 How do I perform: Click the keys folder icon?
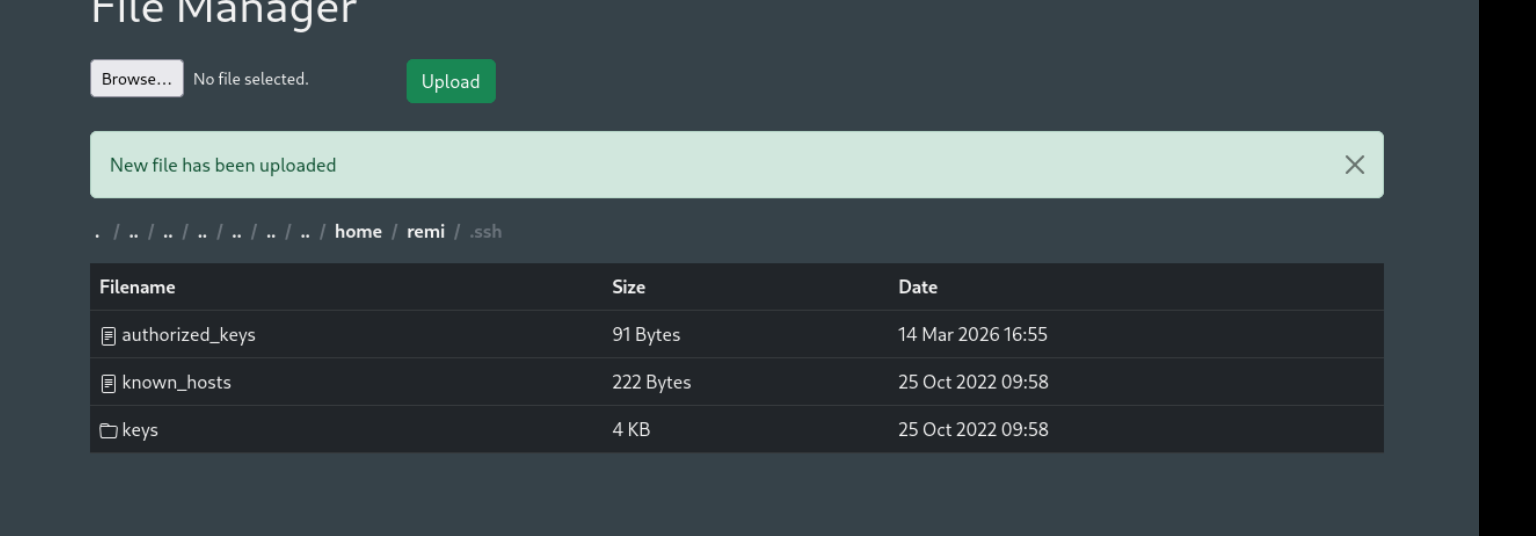(109, 431)
